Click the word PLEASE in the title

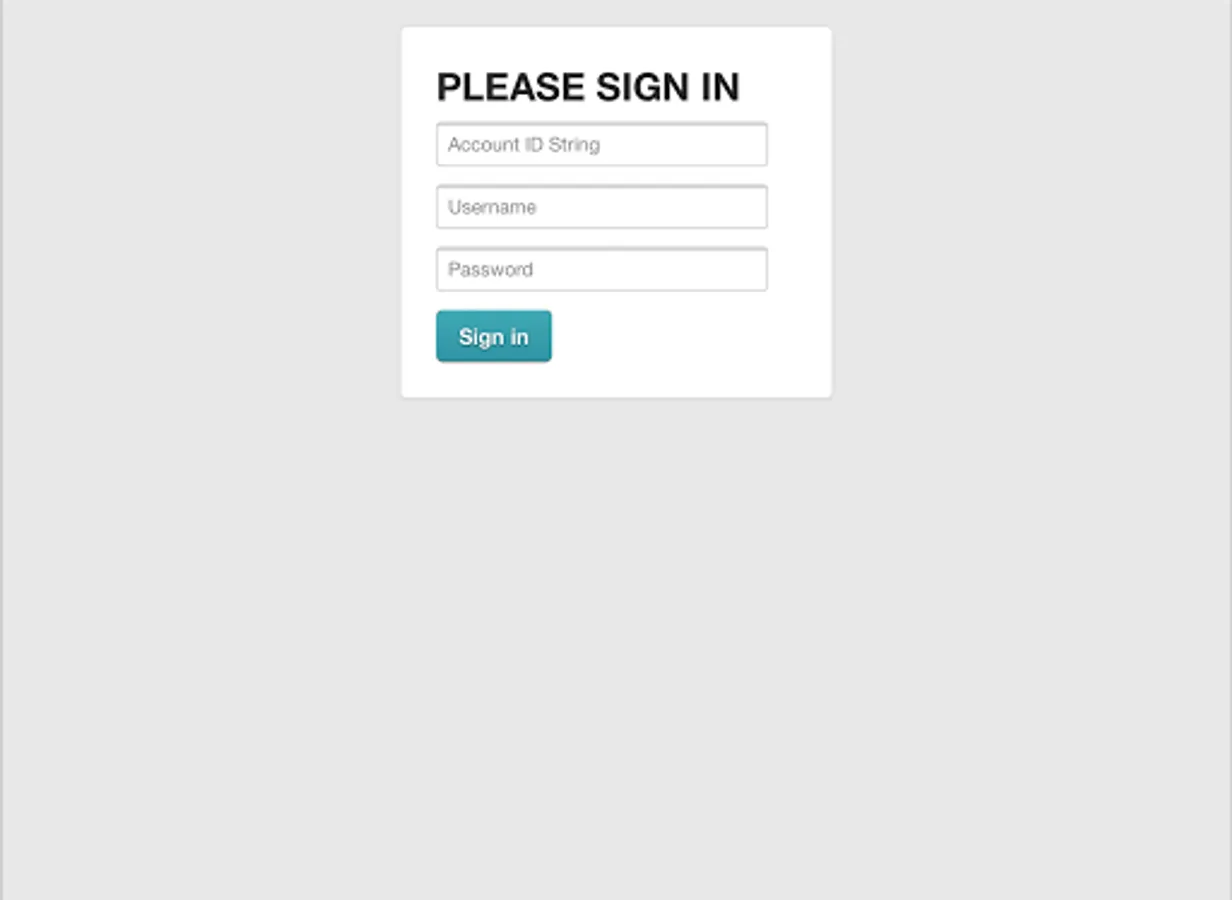(x=511, y=87)
